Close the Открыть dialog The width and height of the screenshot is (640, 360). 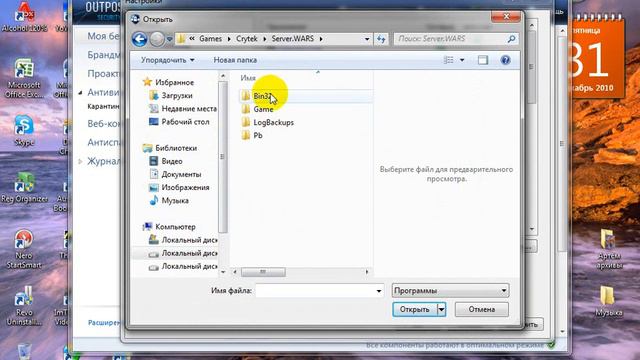[507, 17]
